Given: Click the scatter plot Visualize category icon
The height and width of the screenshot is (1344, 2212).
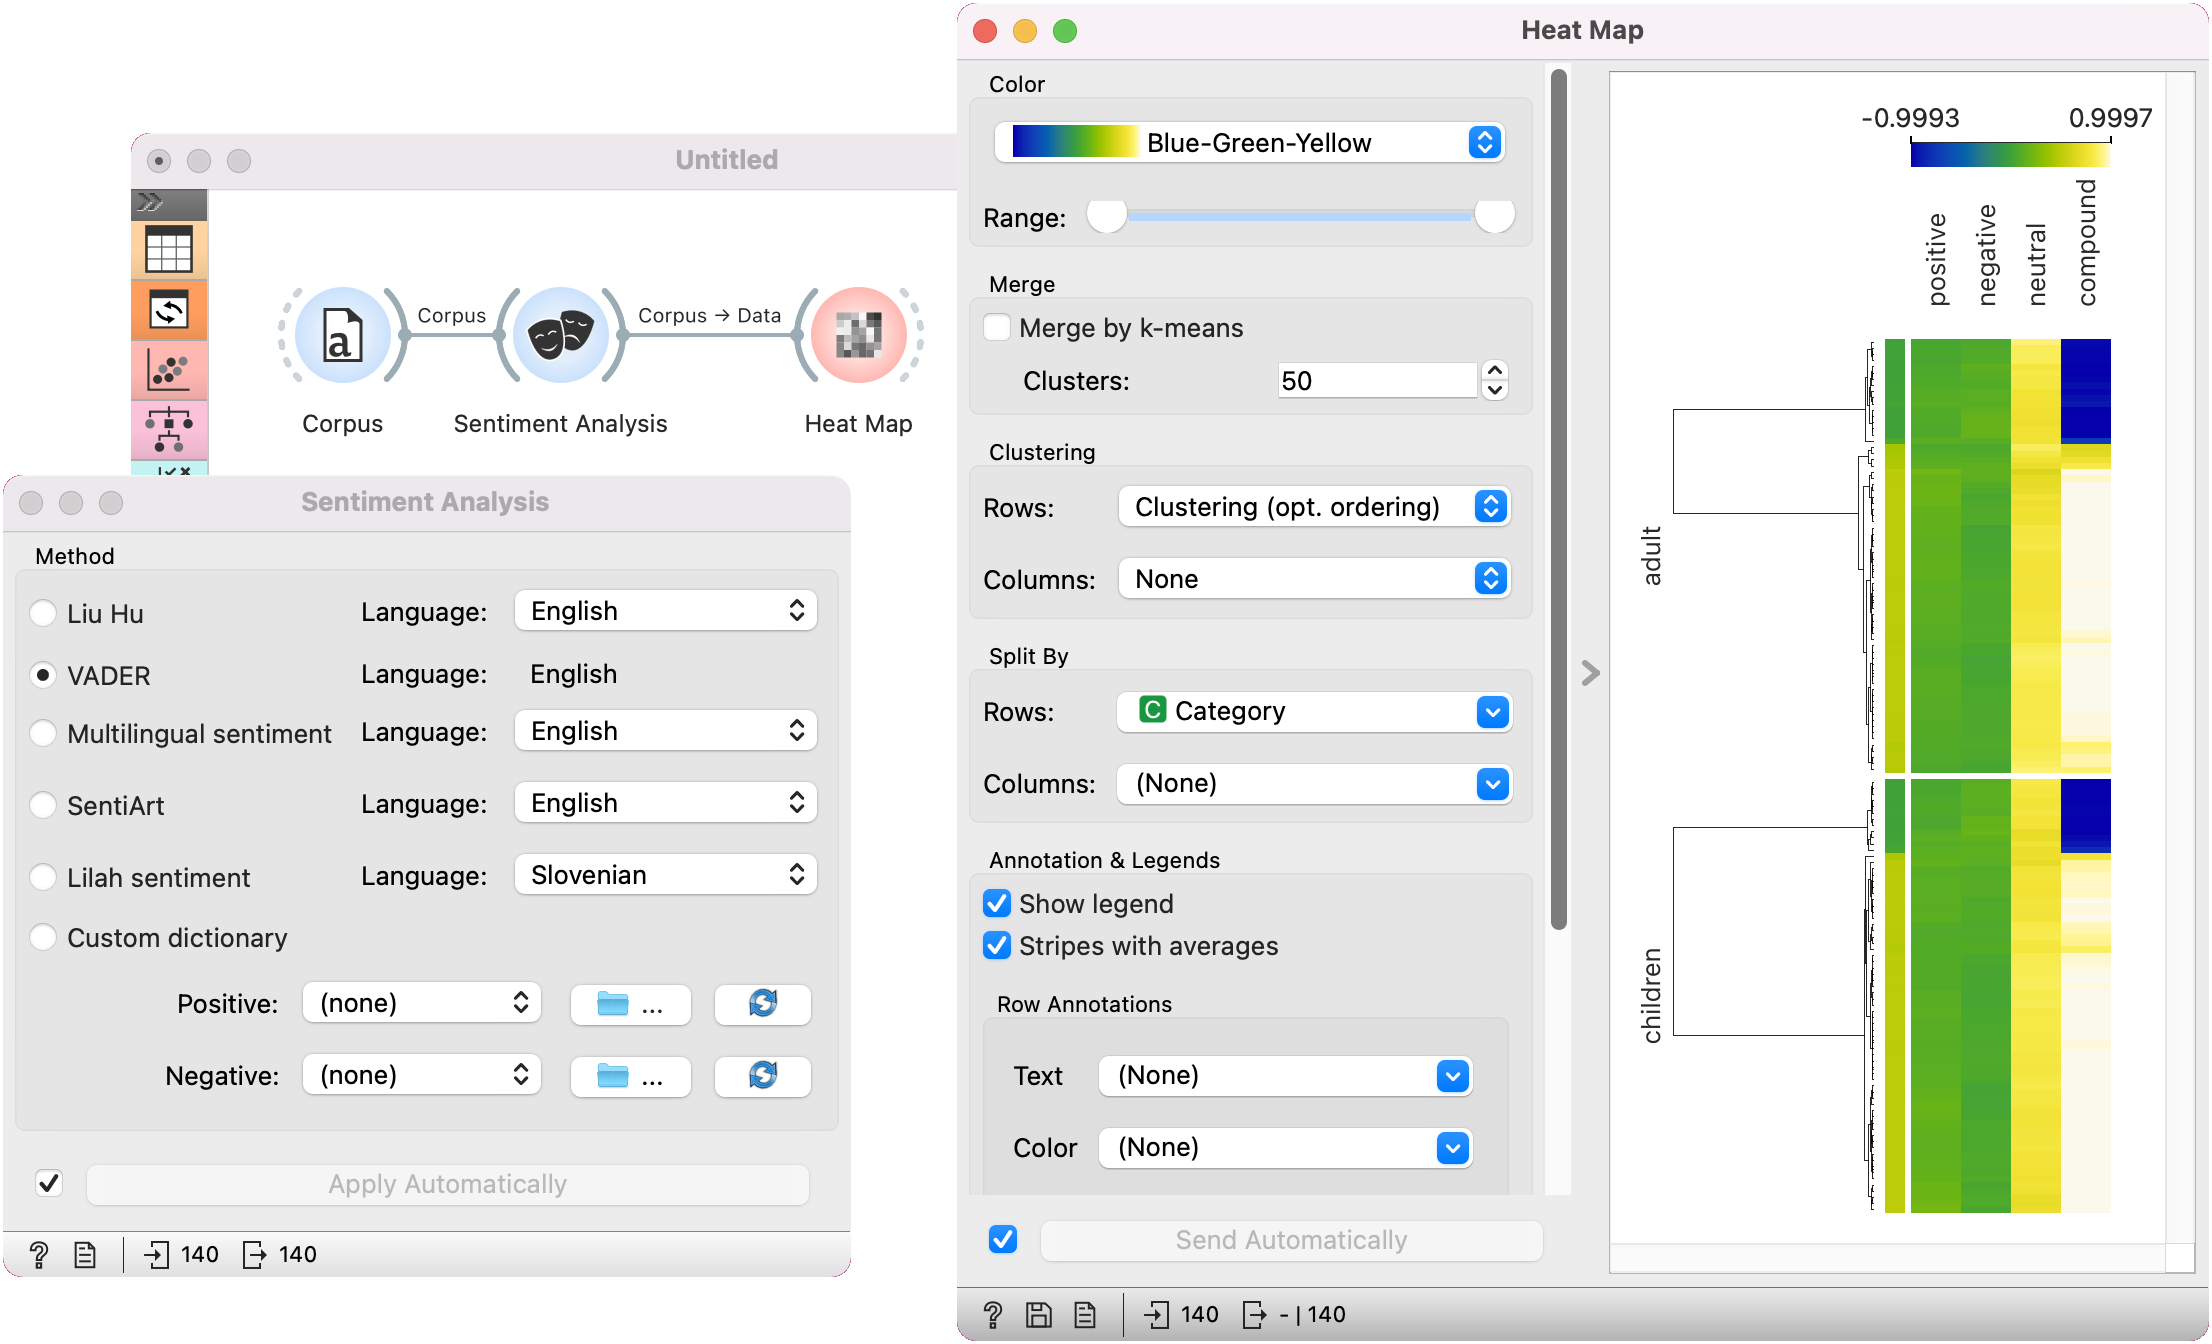Looking at the screenshot, I should [x=169, y=371].
